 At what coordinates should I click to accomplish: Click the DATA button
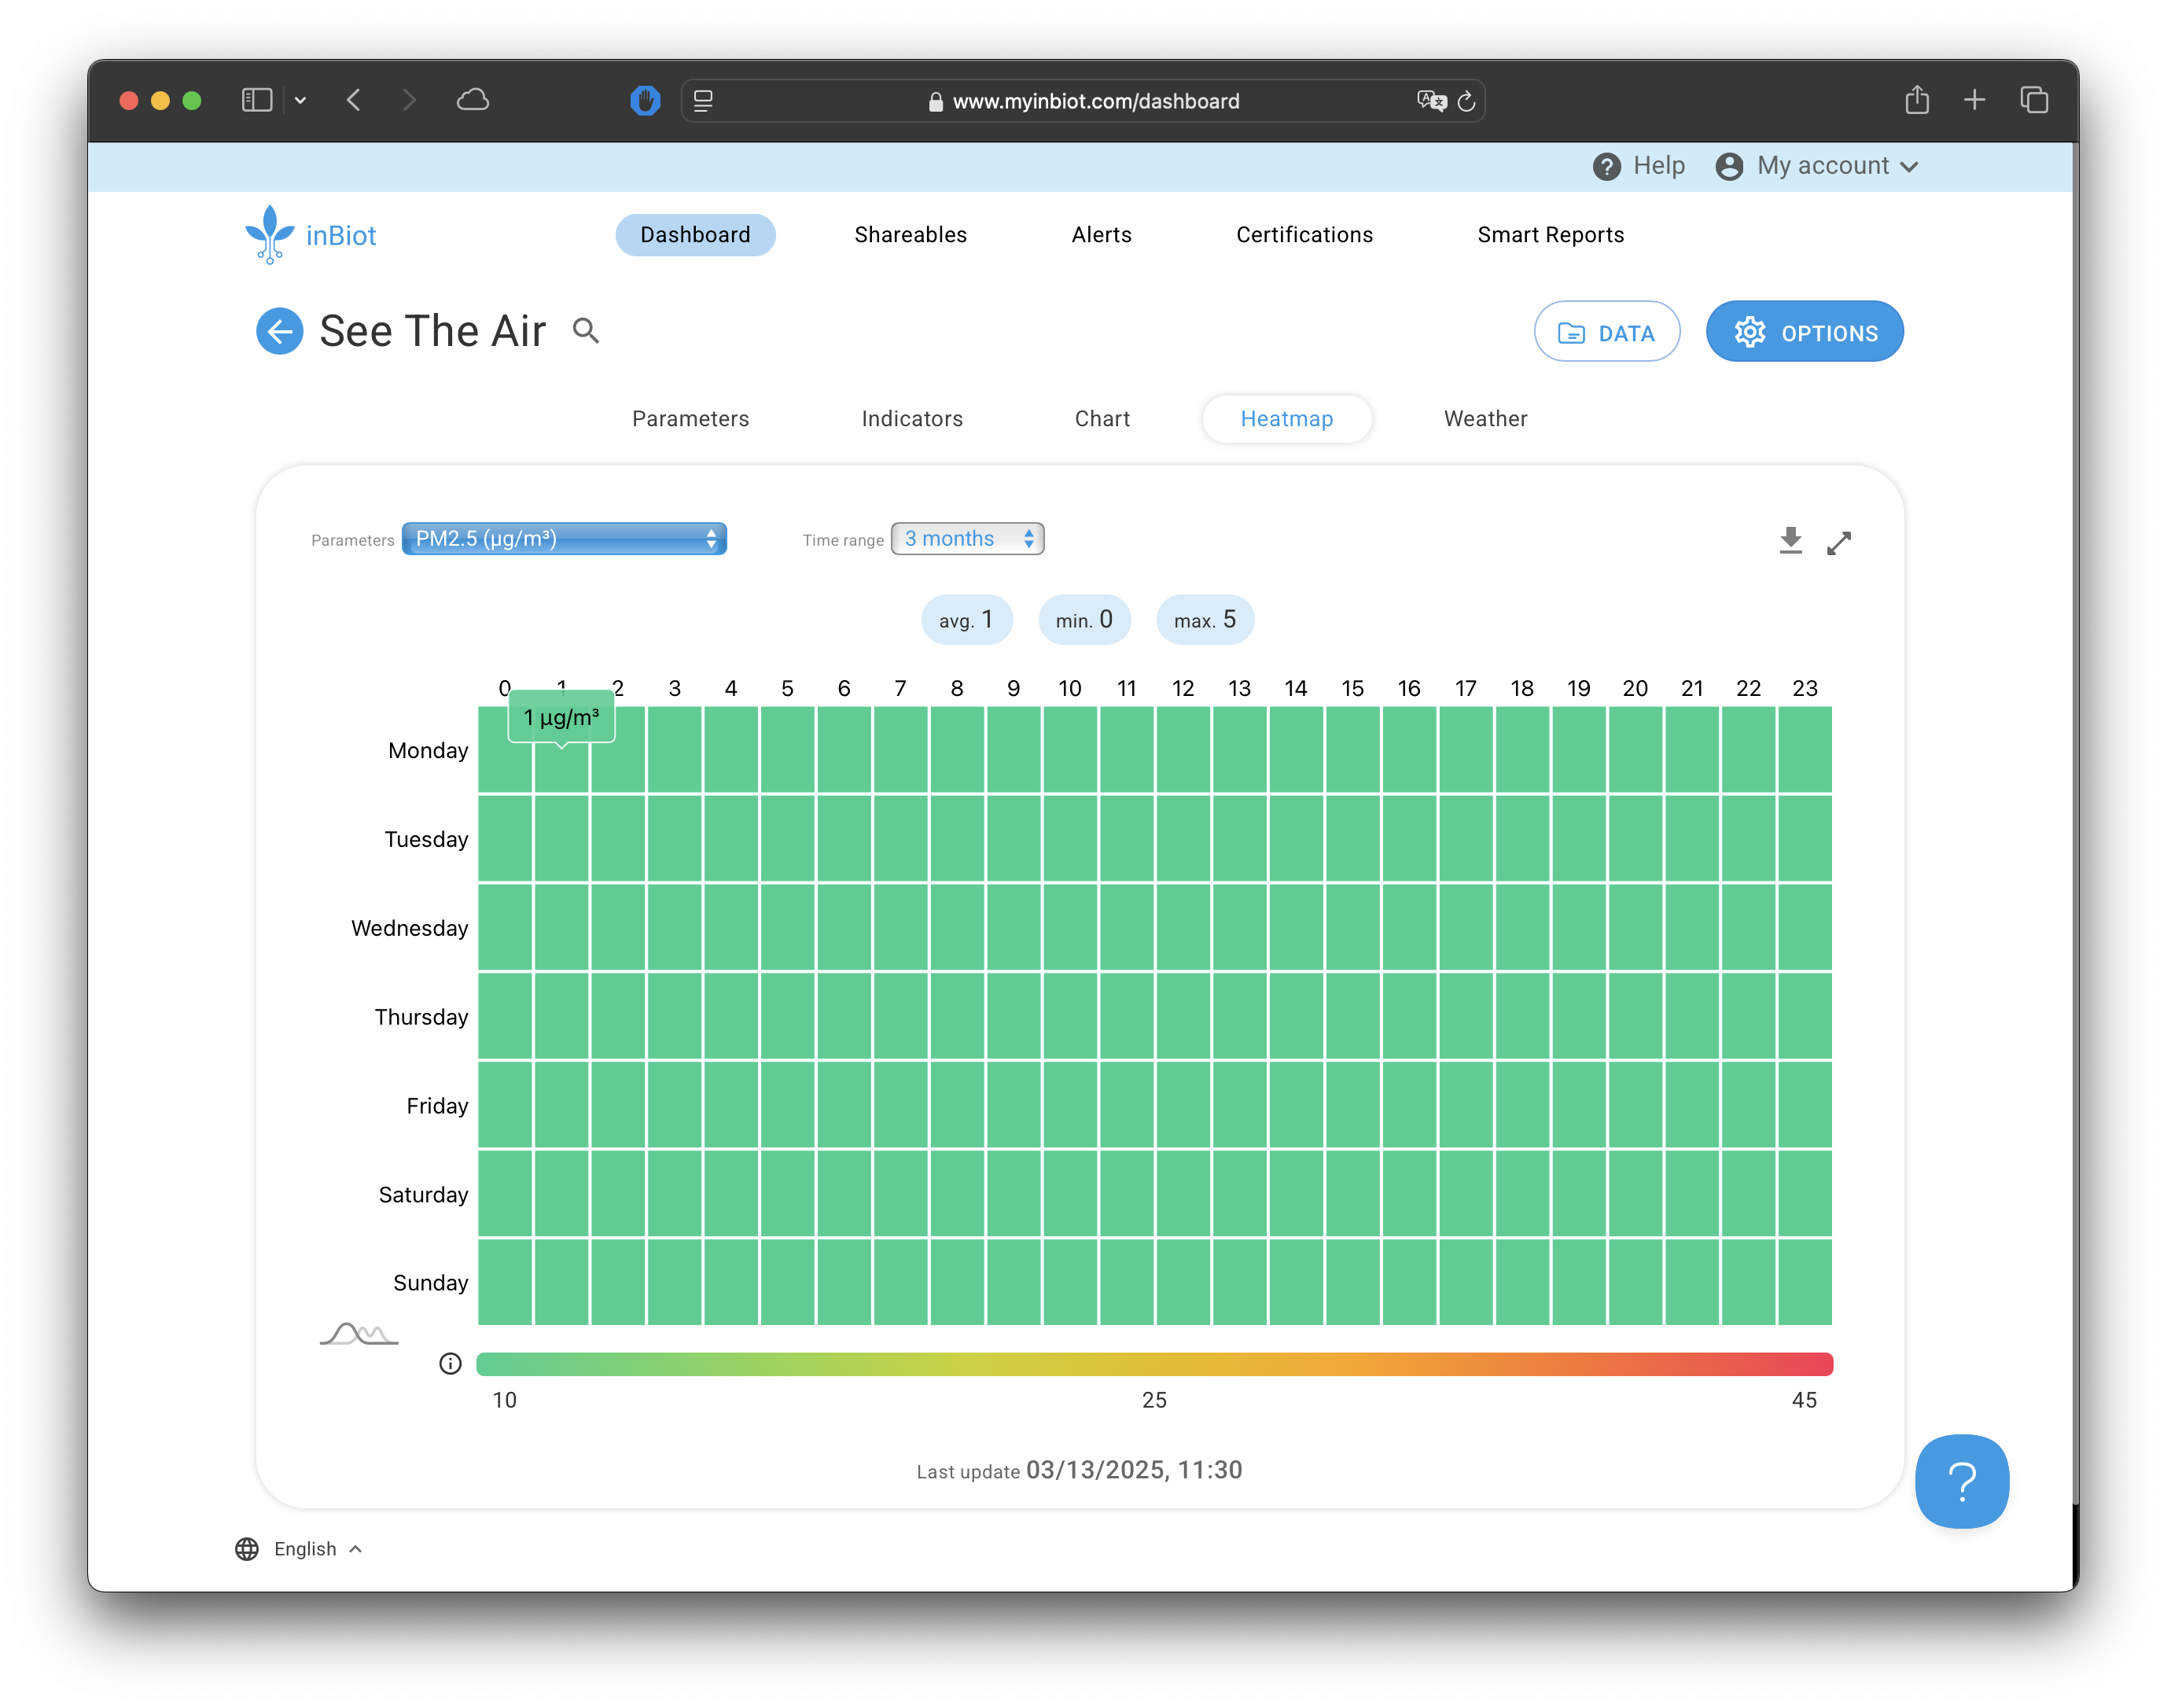pos(1606,333)
